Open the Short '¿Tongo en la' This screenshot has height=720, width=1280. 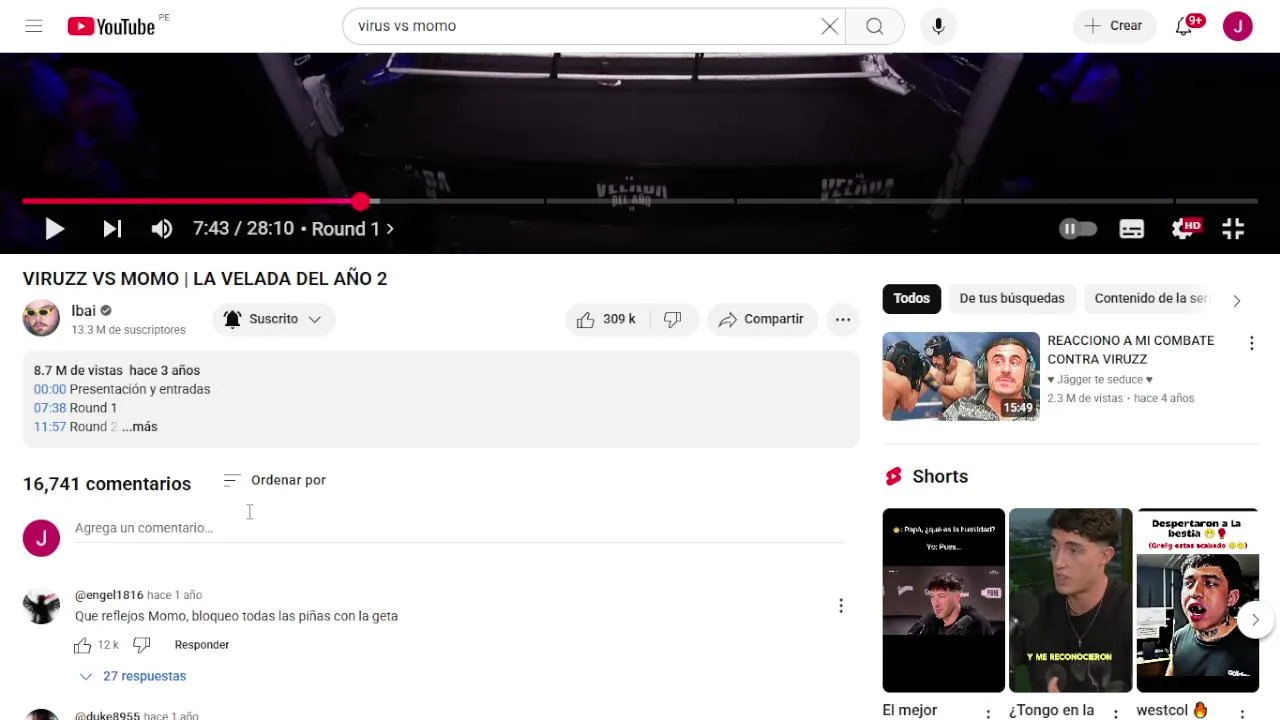1070,600
